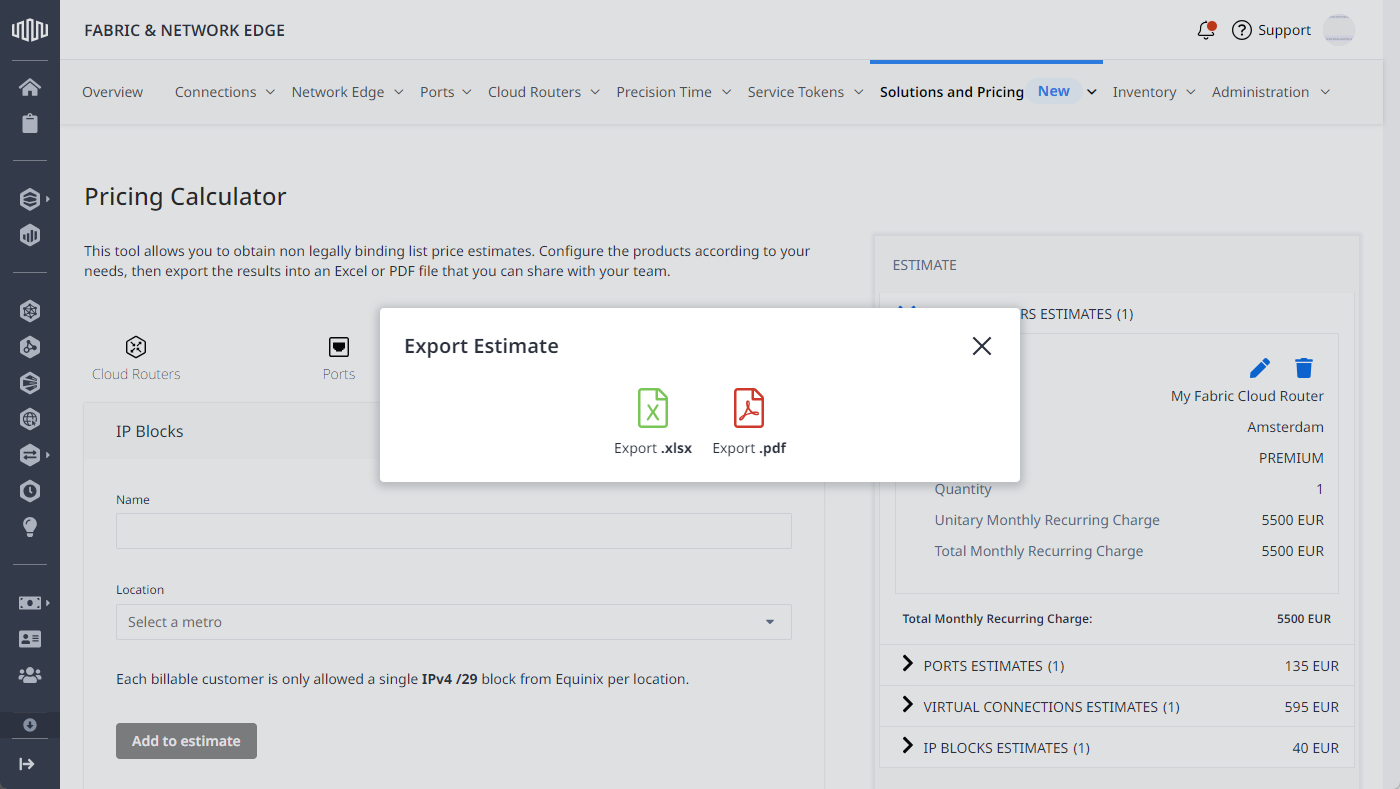Open the clock hexagon sidebar icon
Screen dimensions: 1400x789
point(30,491)
